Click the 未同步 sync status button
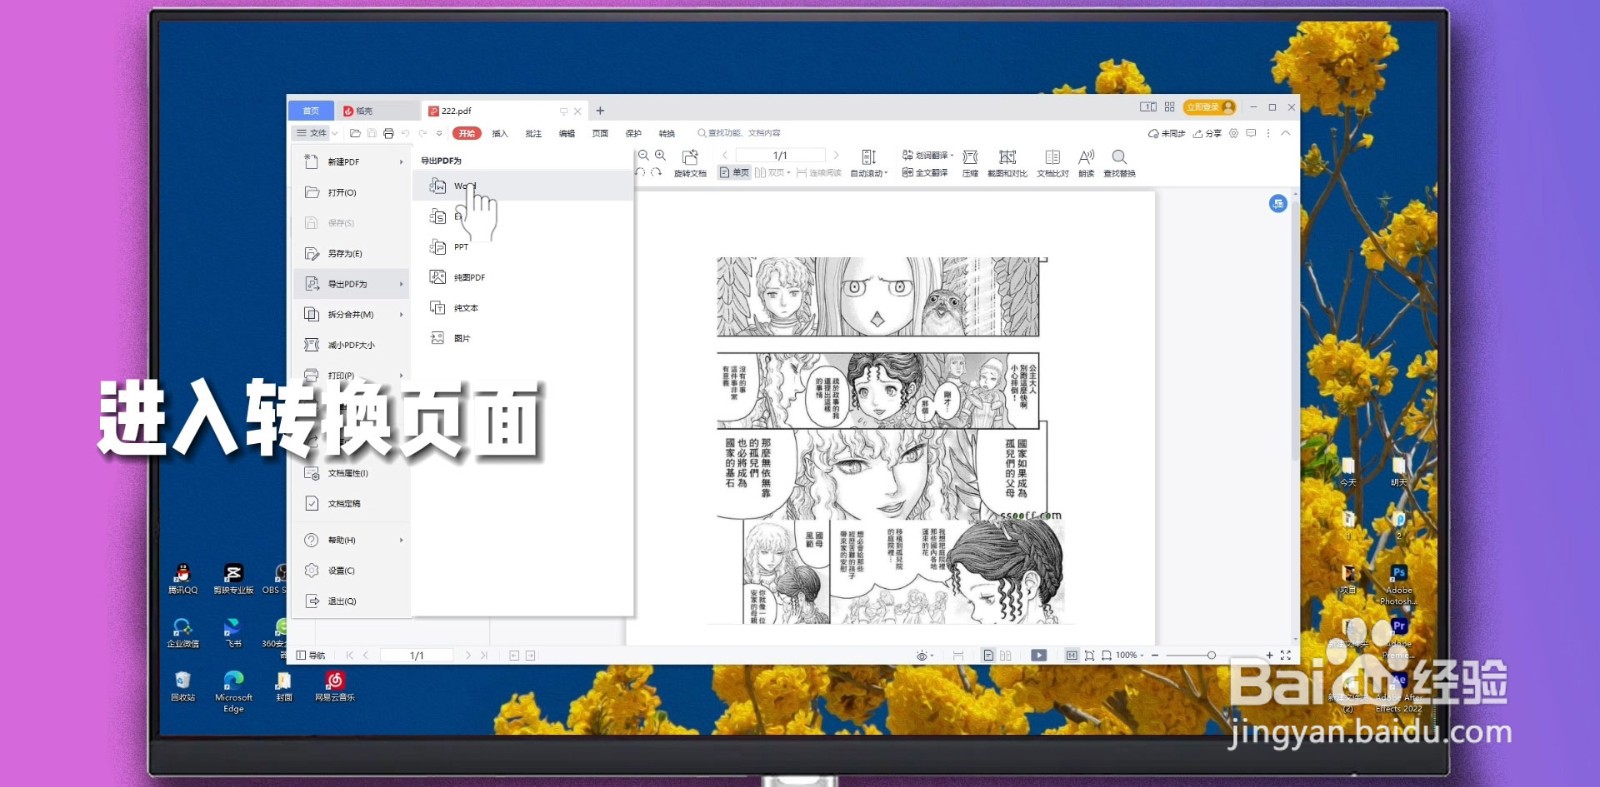1600x787 pixels. tap(1166, 133)
